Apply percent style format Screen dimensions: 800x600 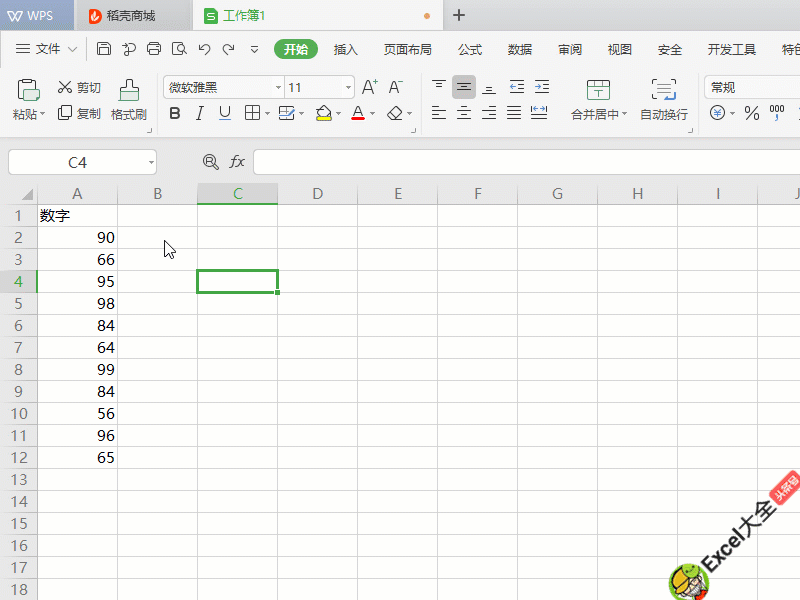752,113
